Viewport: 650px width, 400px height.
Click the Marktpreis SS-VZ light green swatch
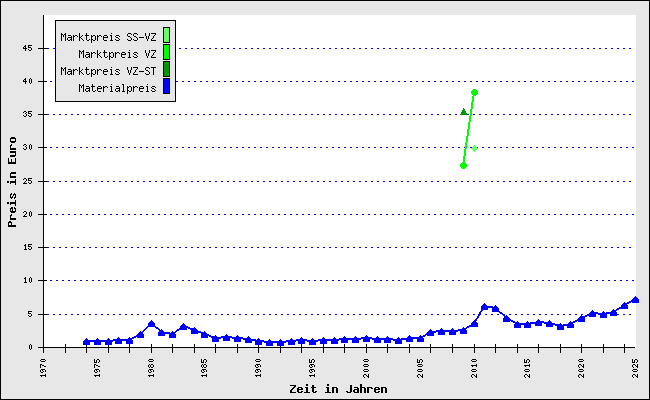point(166,35)
